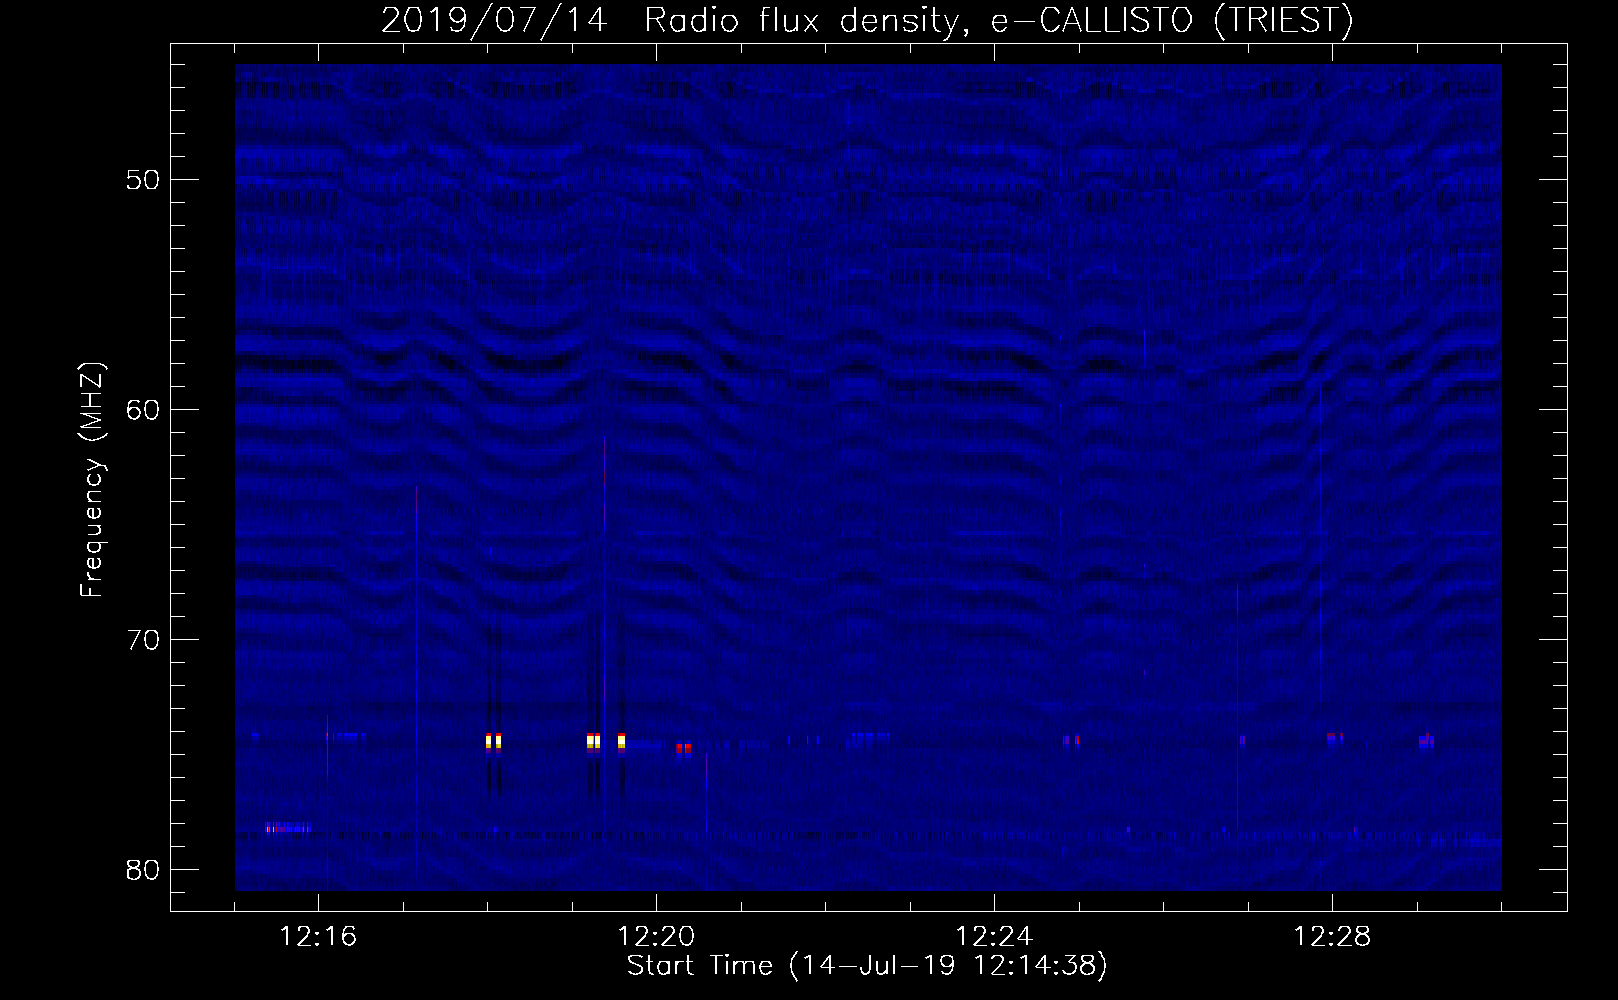Click the '12:24' time tick label
Image resolution: width=1618 pixels, height=1000 pixels.
click(994, 937)
